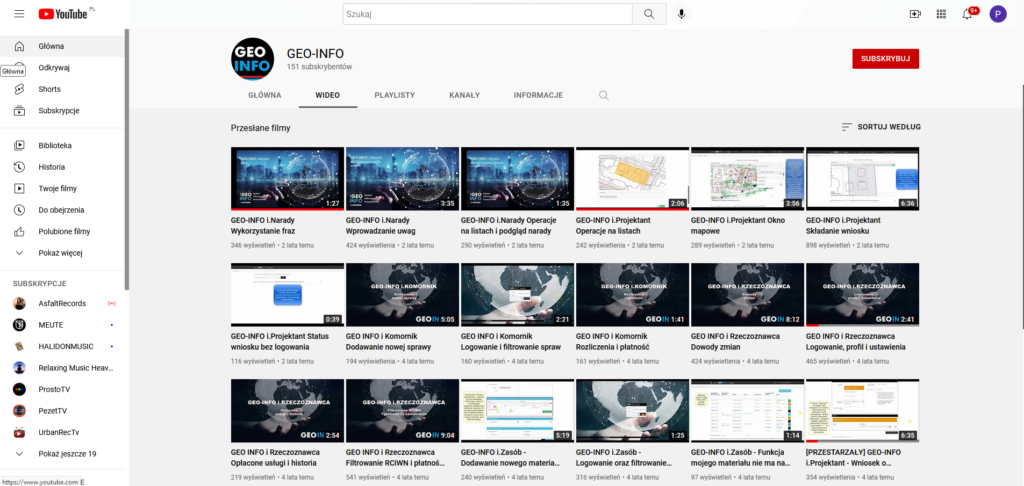Start voice search with microphone icon
Screen dimensions: 1024x486
pyautogui.click(x=681, y=14)
